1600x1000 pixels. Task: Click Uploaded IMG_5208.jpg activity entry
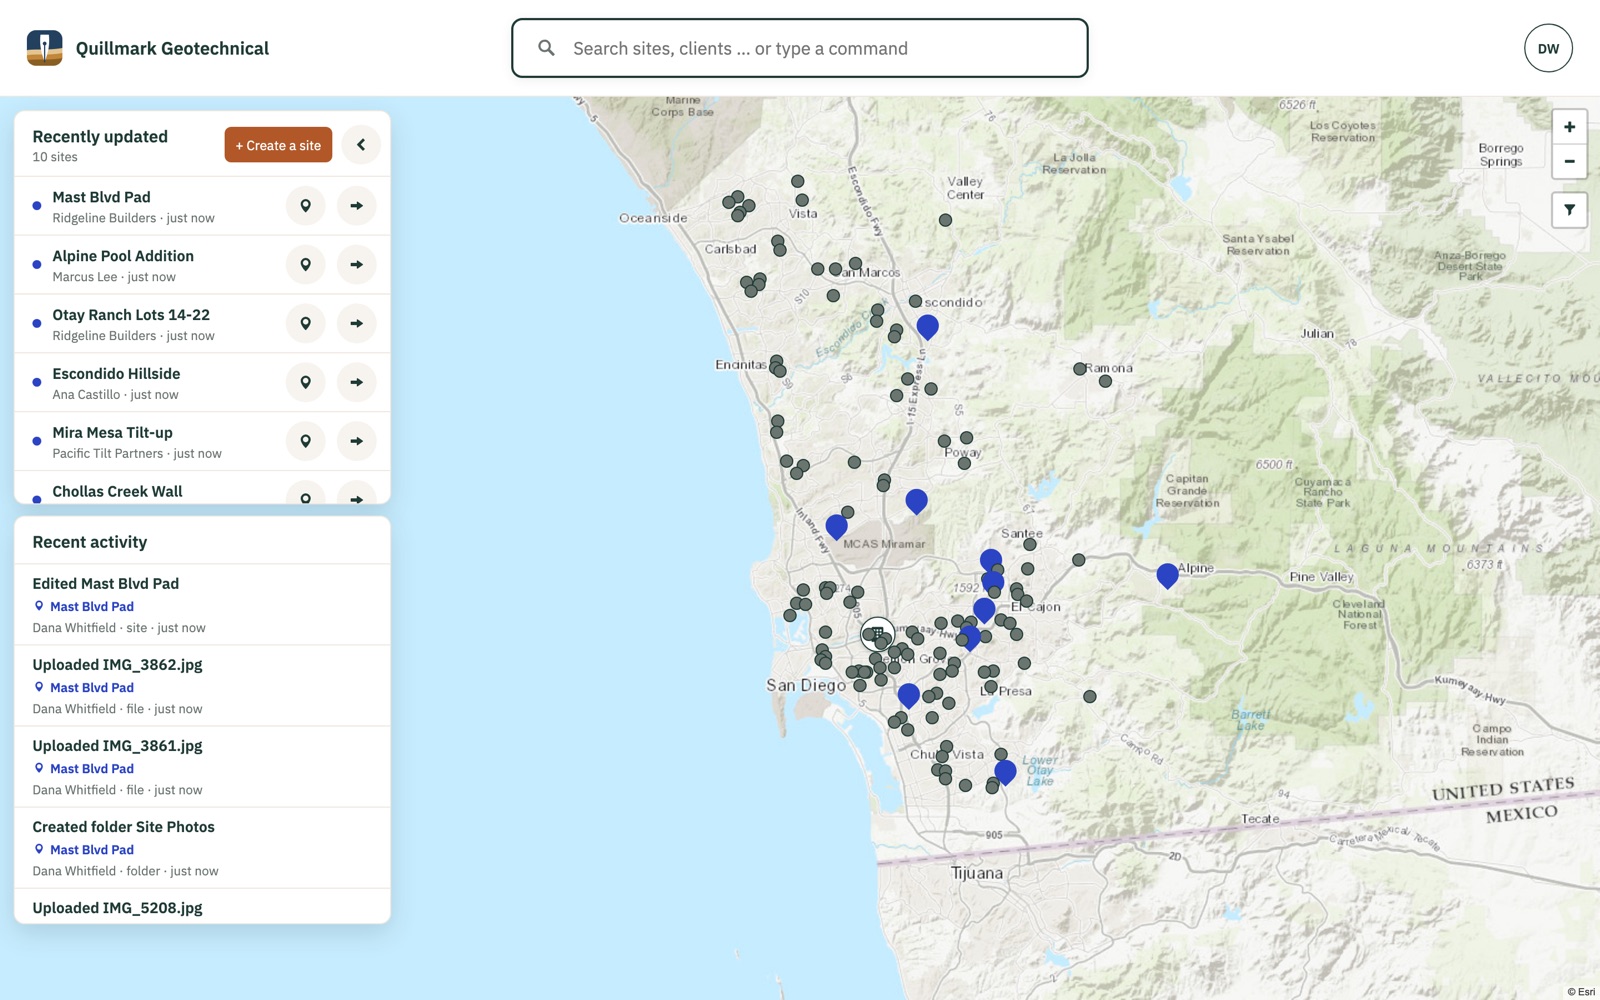(x=202, y=906)
